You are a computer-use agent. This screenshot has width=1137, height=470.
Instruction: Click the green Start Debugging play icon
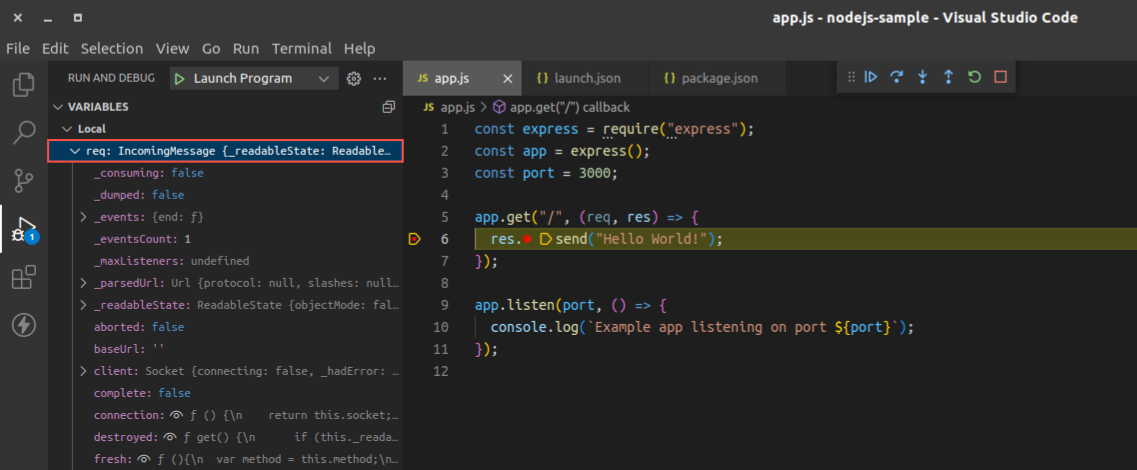180,78
